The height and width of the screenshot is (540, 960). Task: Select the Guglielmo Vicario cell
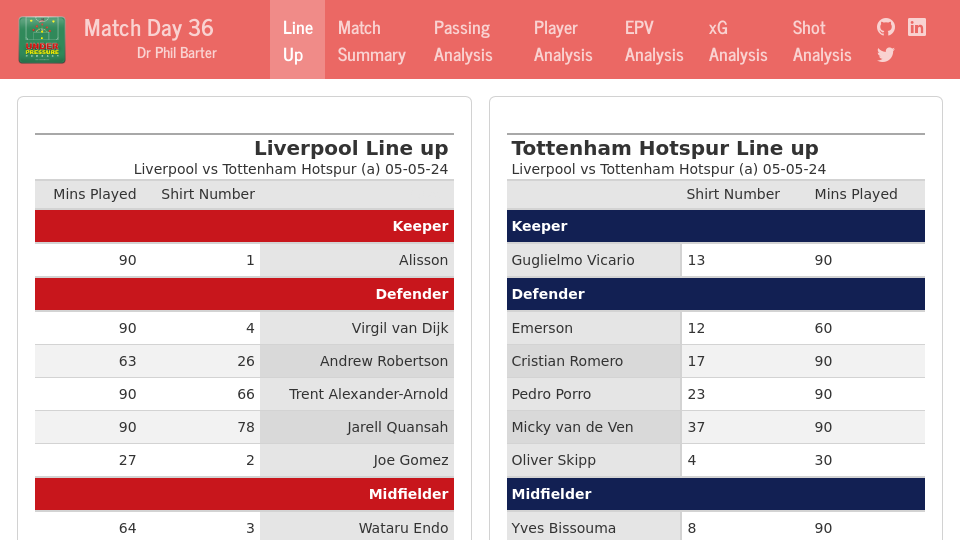pos(573,260)
